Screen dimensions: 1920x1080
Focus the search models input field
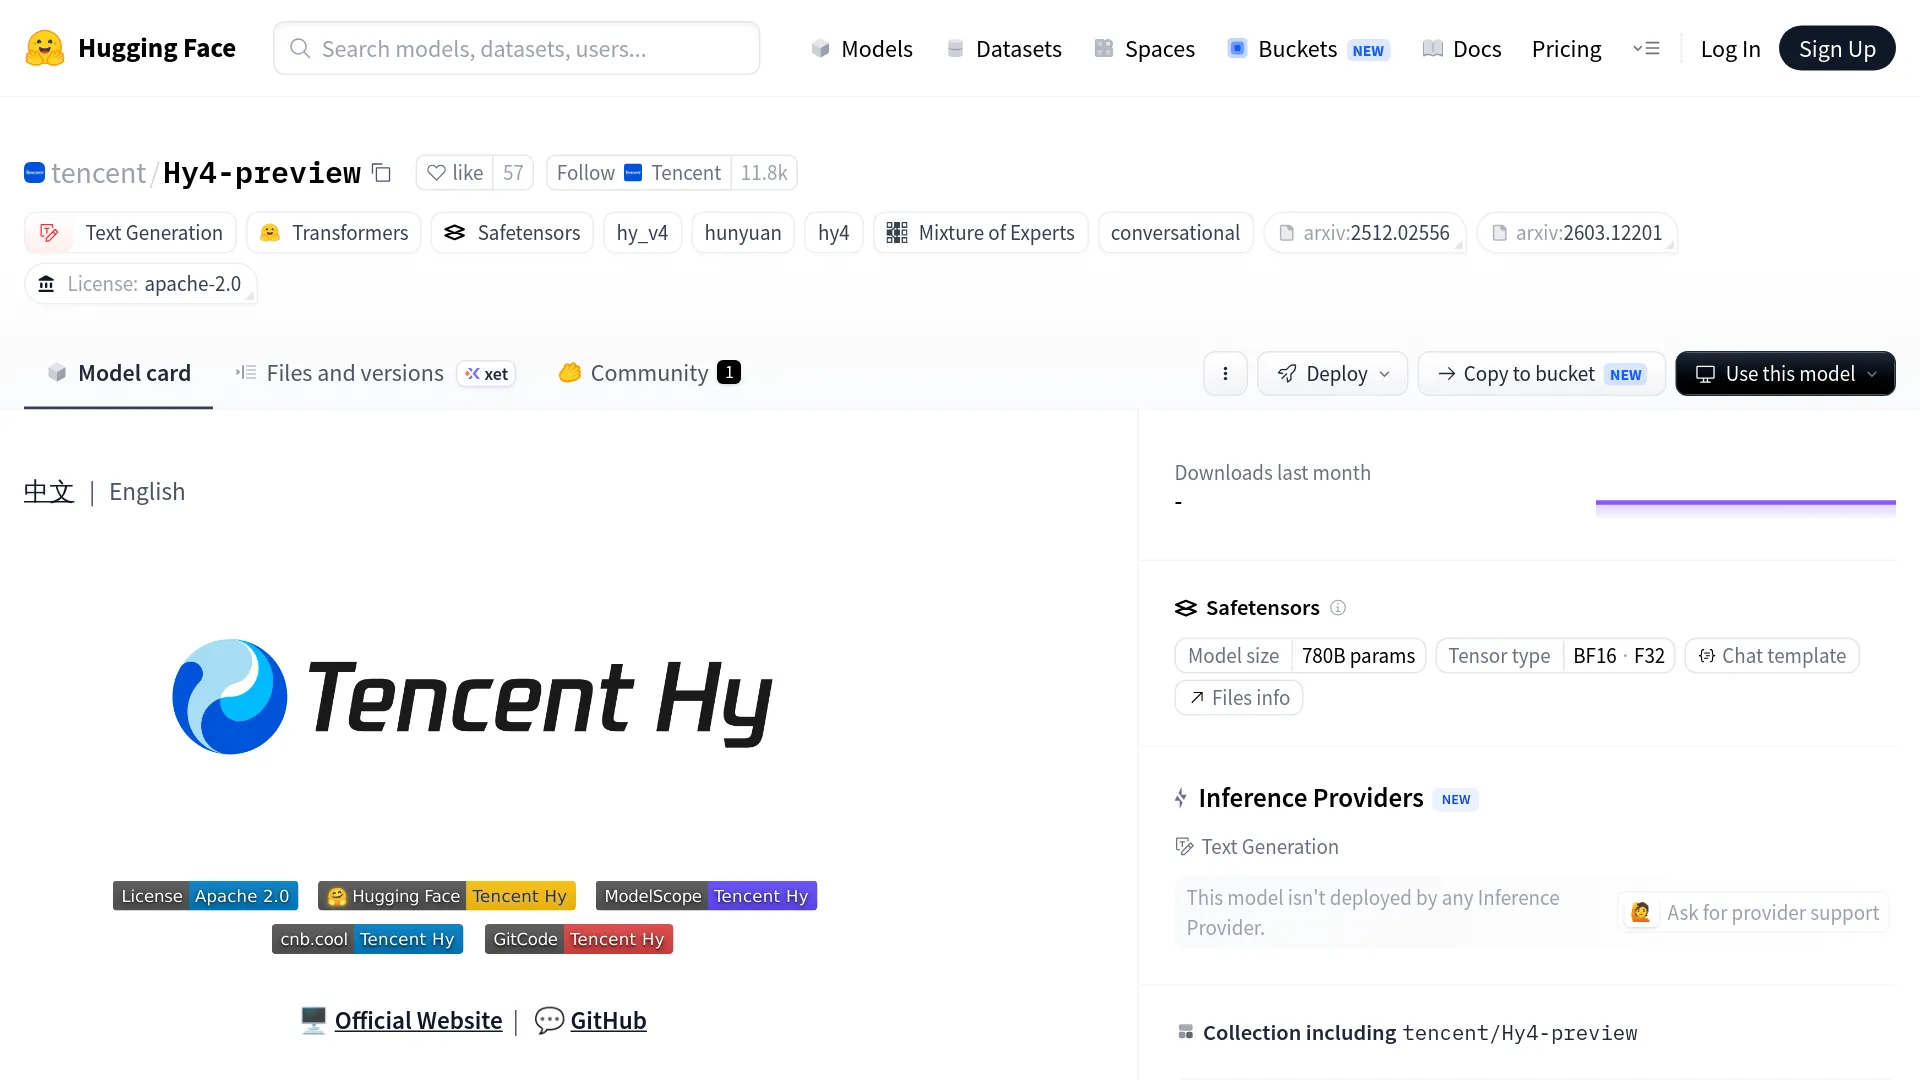pos(516,48)
